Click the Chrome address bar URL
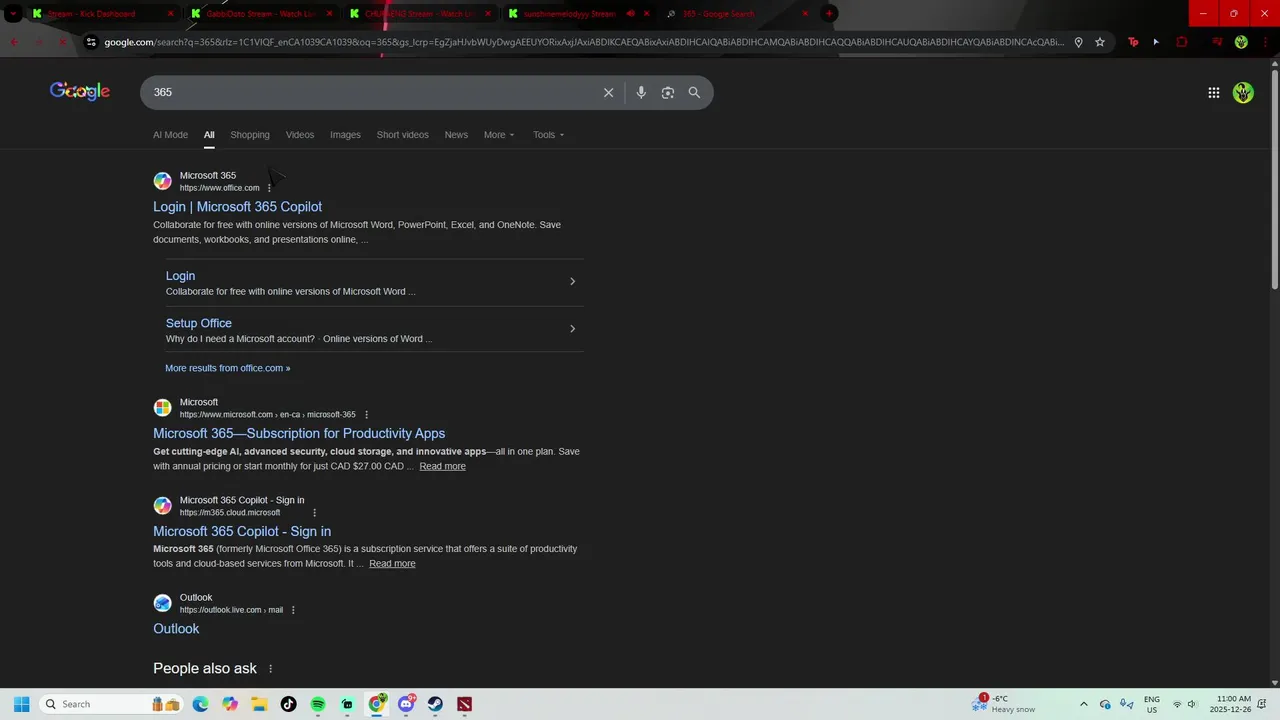 [x=584, y=42]
